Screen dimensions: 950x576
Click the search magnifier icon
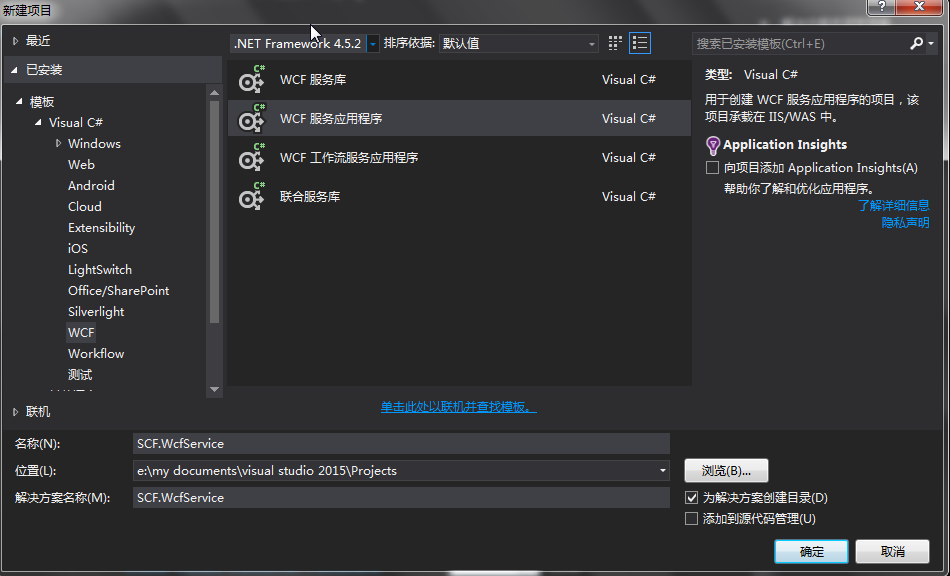click(916, 43)
